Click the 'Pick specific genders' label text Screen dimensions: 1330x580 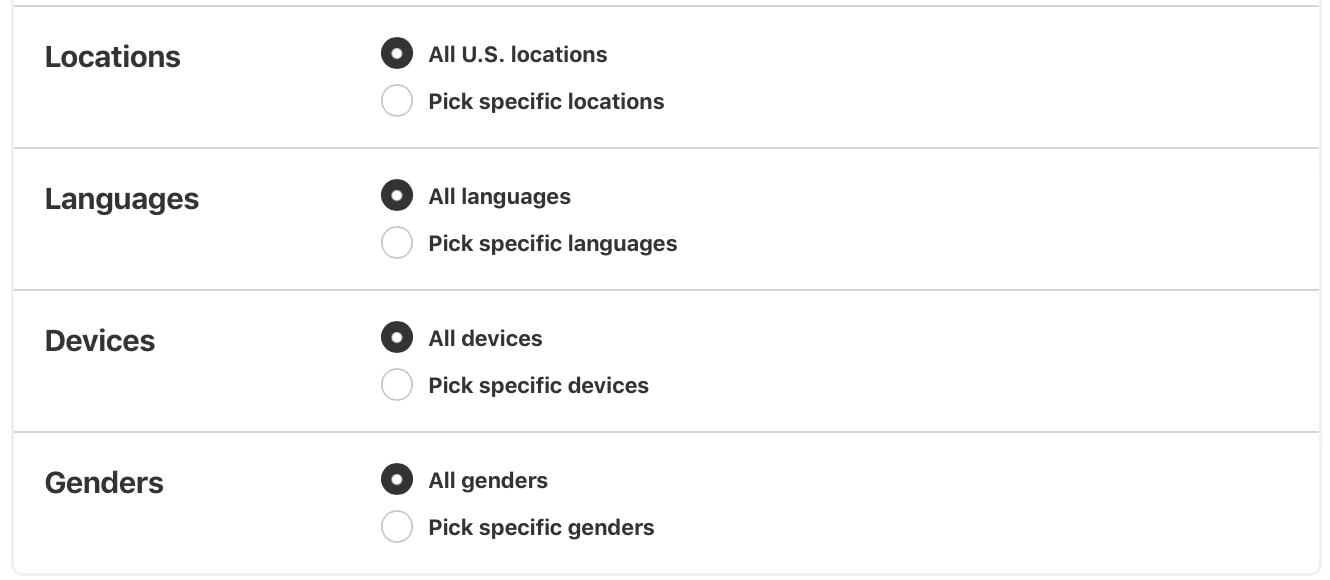click(x=541, y=527)
